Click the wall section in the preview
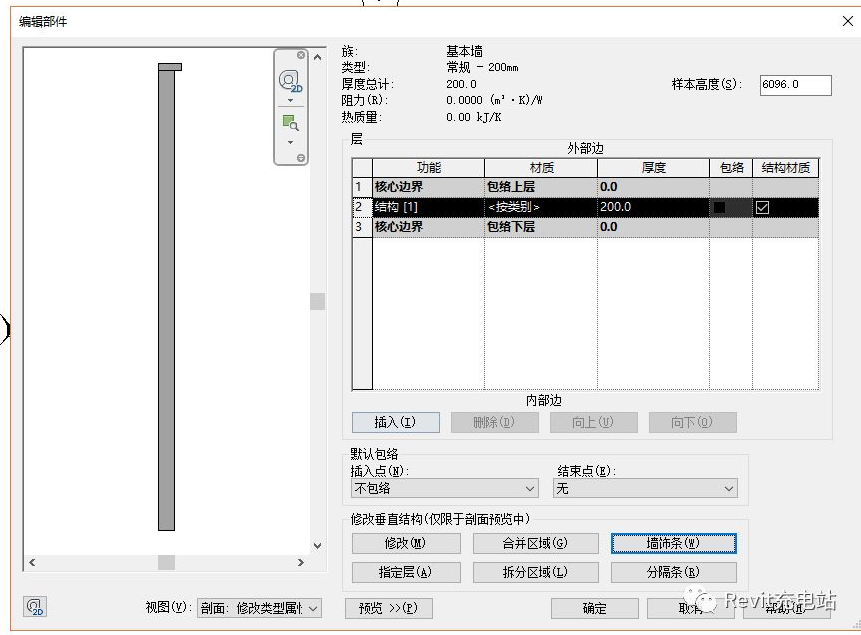The width and height of the screenshot is (861, 635). pos(166,299)
